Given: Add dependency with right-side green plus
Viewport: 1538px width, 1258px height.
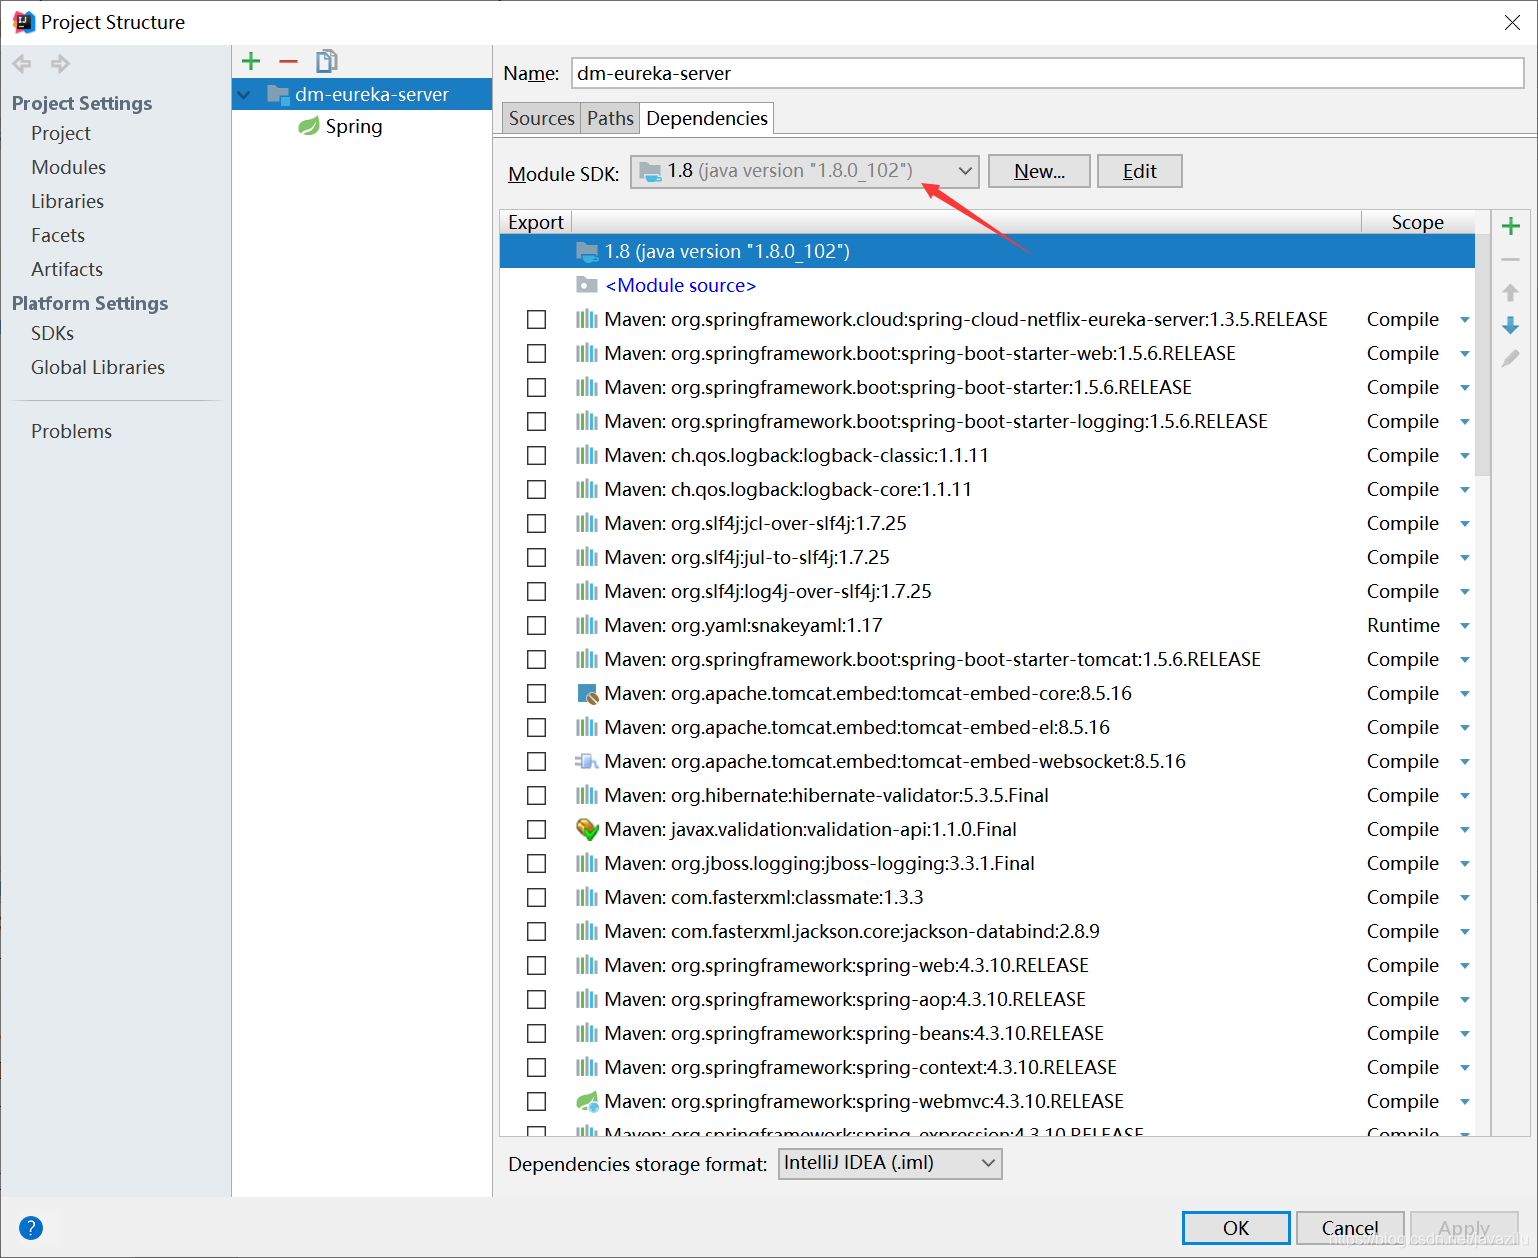Looking at the screenshot, I should pos(1511,226).
